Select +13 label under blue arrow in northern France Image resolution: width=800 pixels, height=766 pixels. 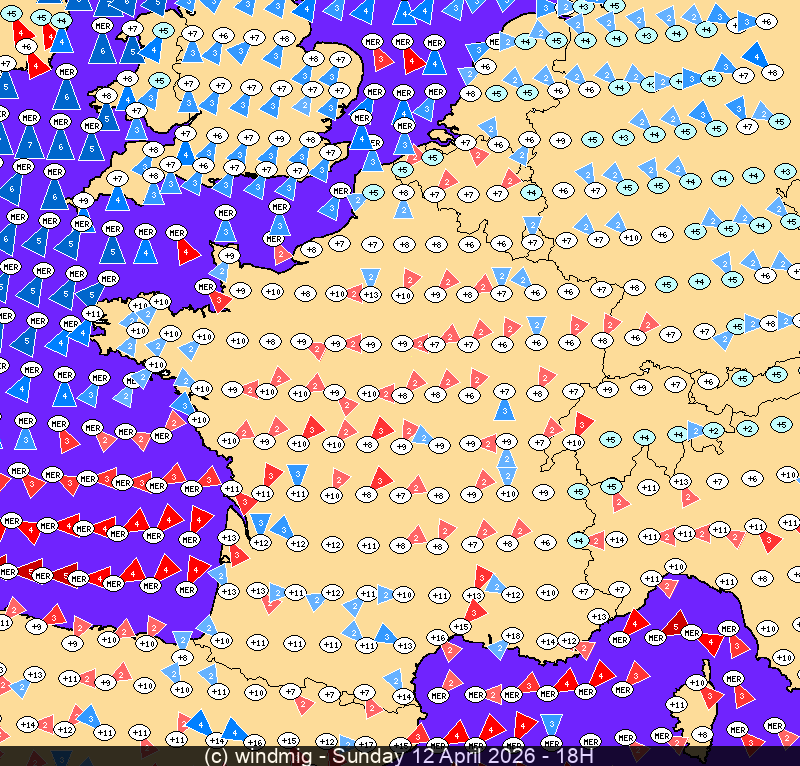(x=370, y=294)
